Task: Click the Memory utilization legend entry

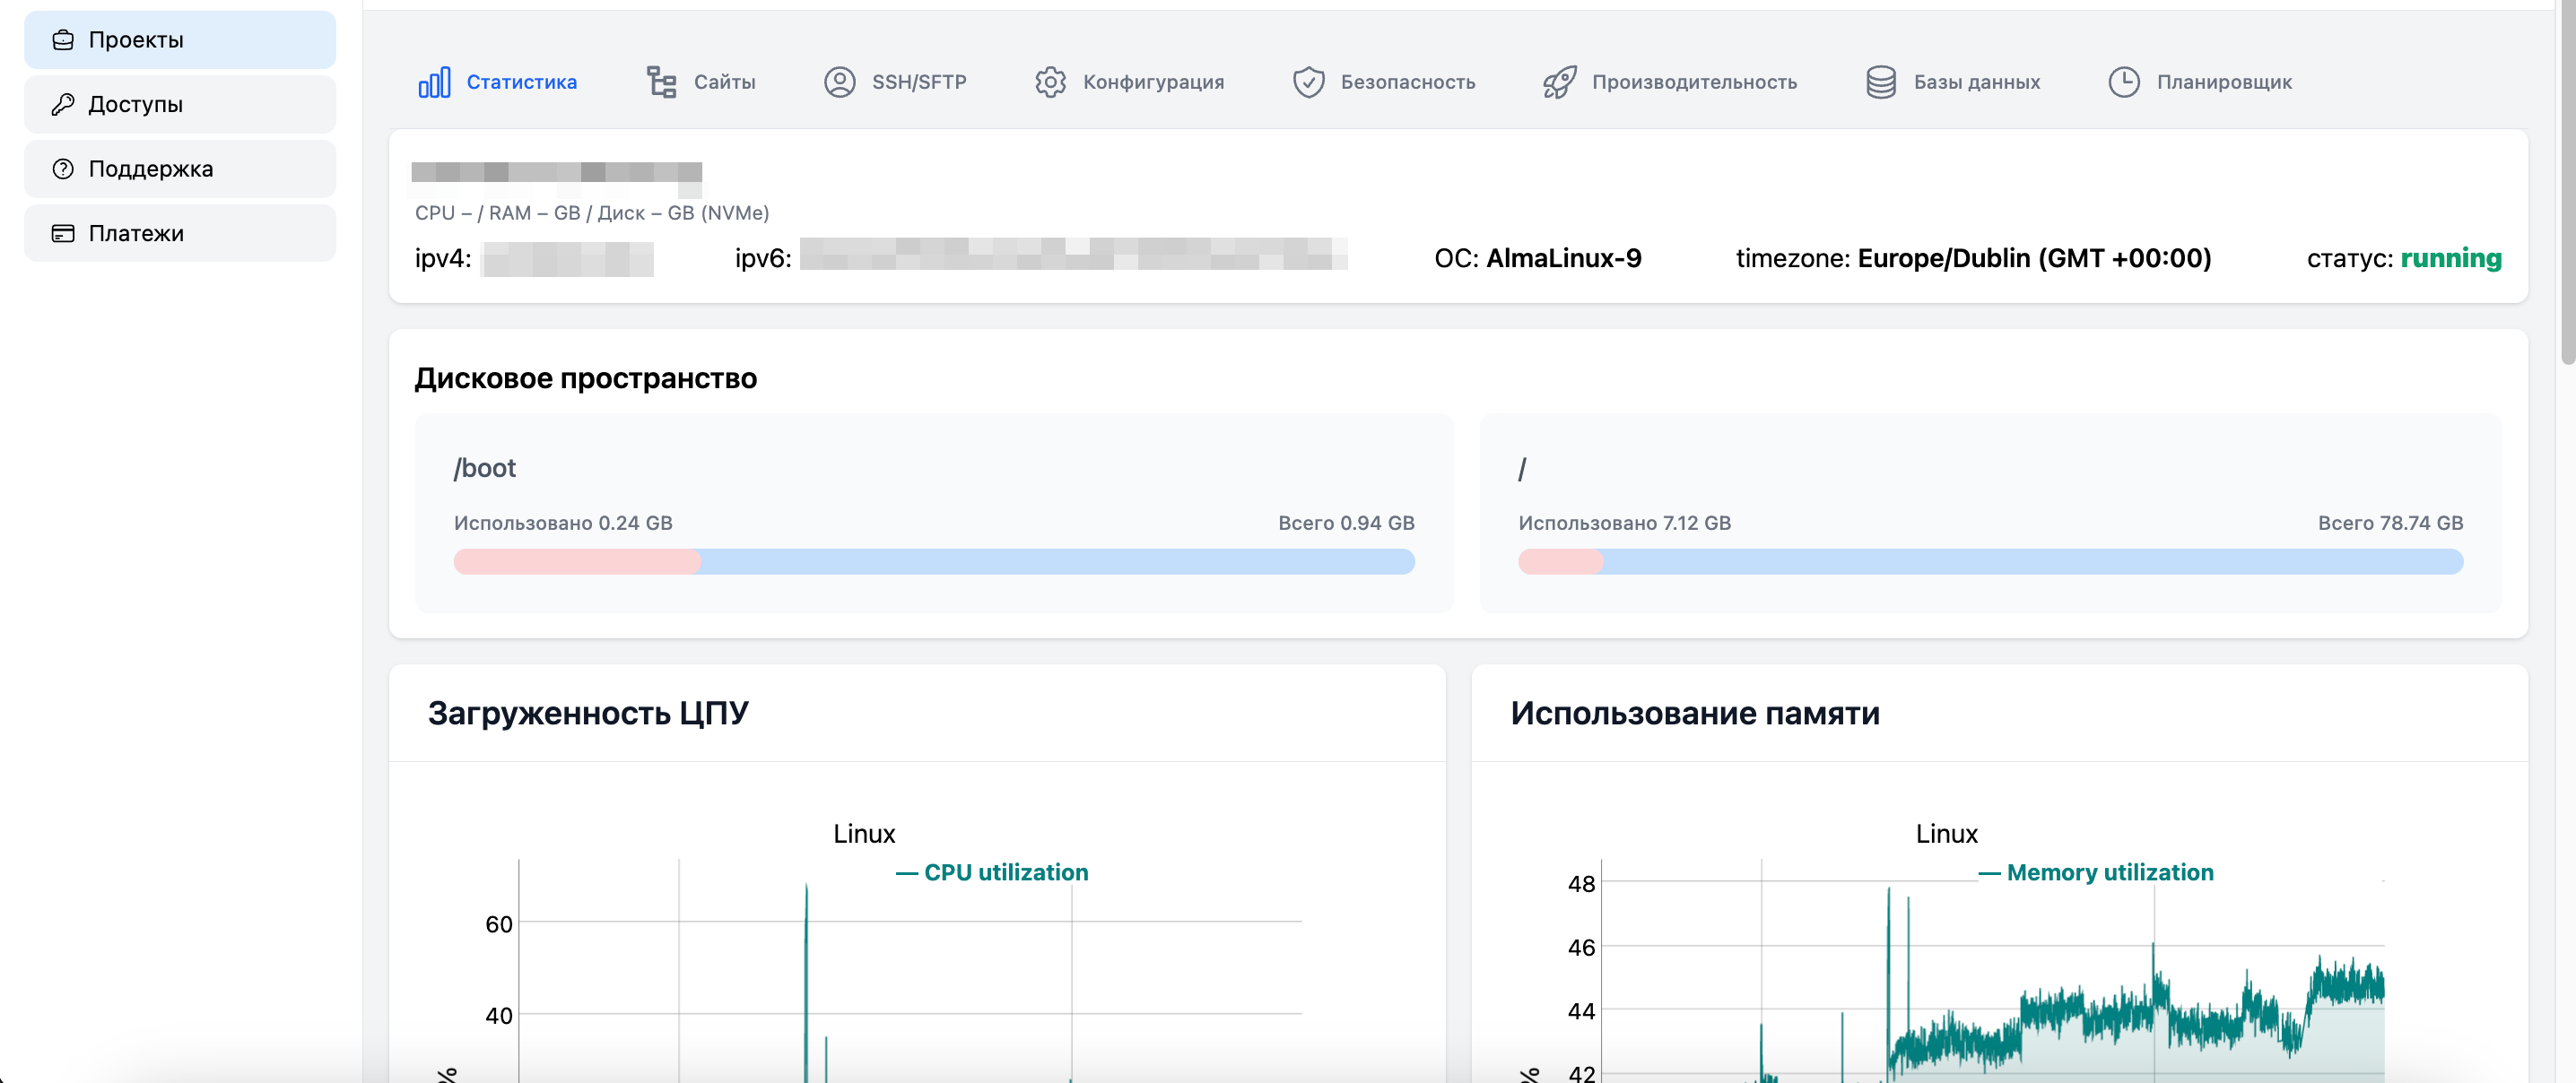Action: 2096,872
